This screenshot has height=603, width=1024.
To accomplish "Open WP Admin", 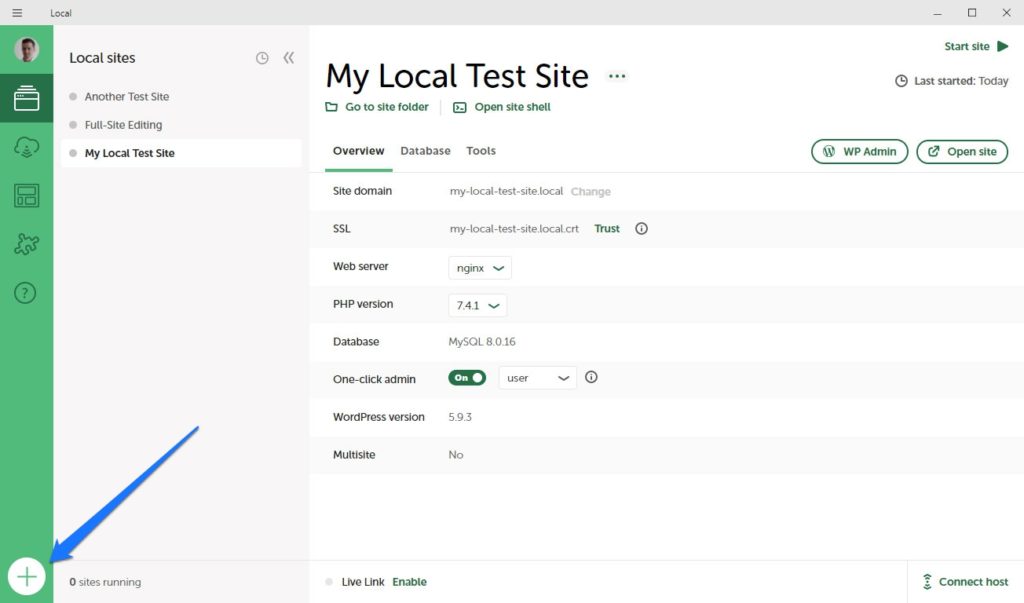I will tap(859, 152).
